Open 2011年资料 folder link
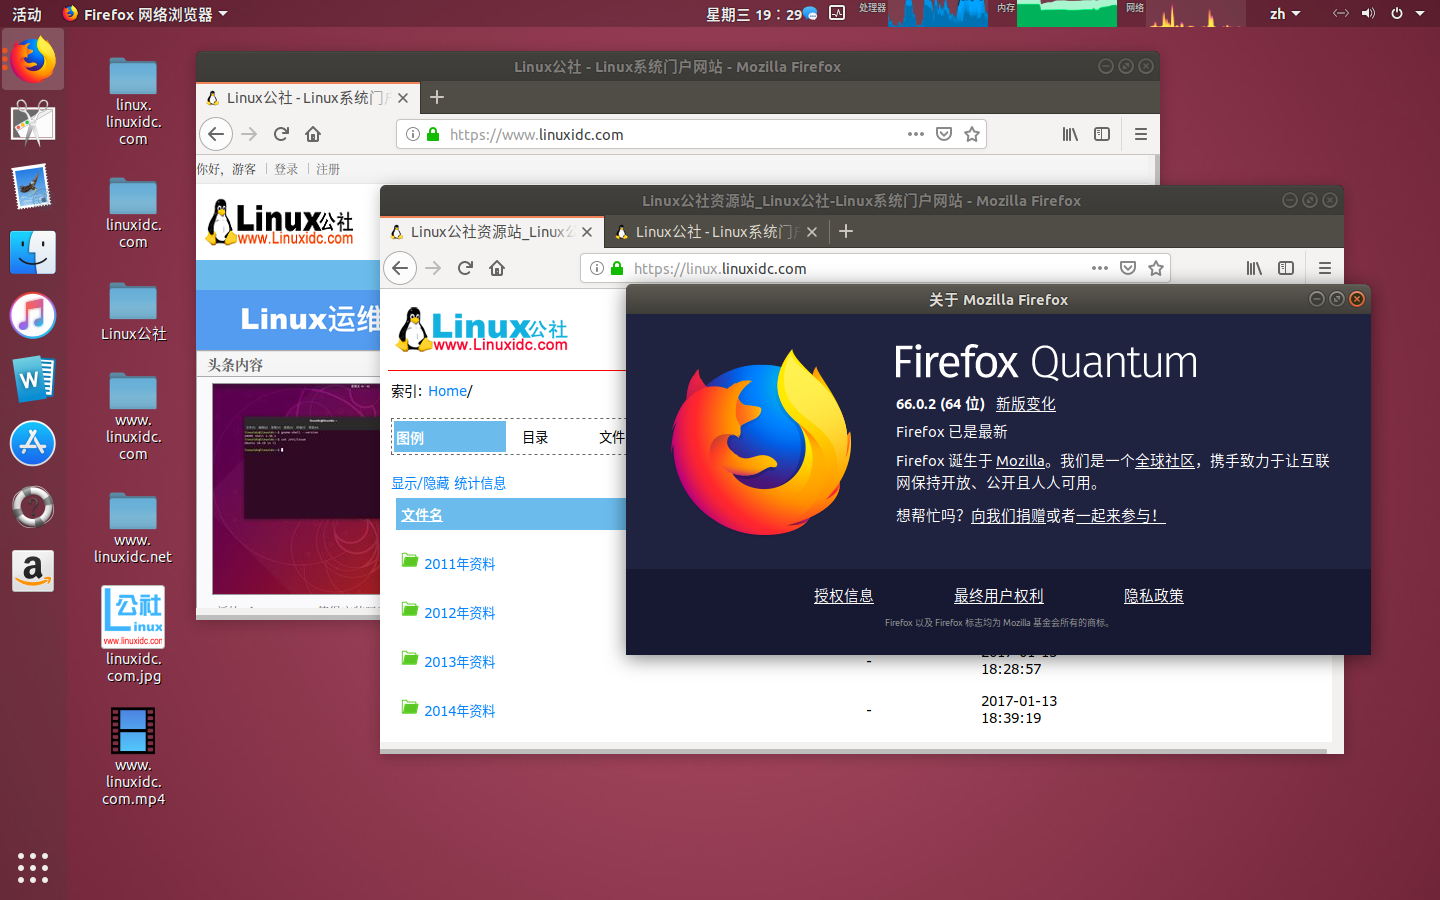The width and height of the screenshot is (1440, 900). tap(460, 564)
